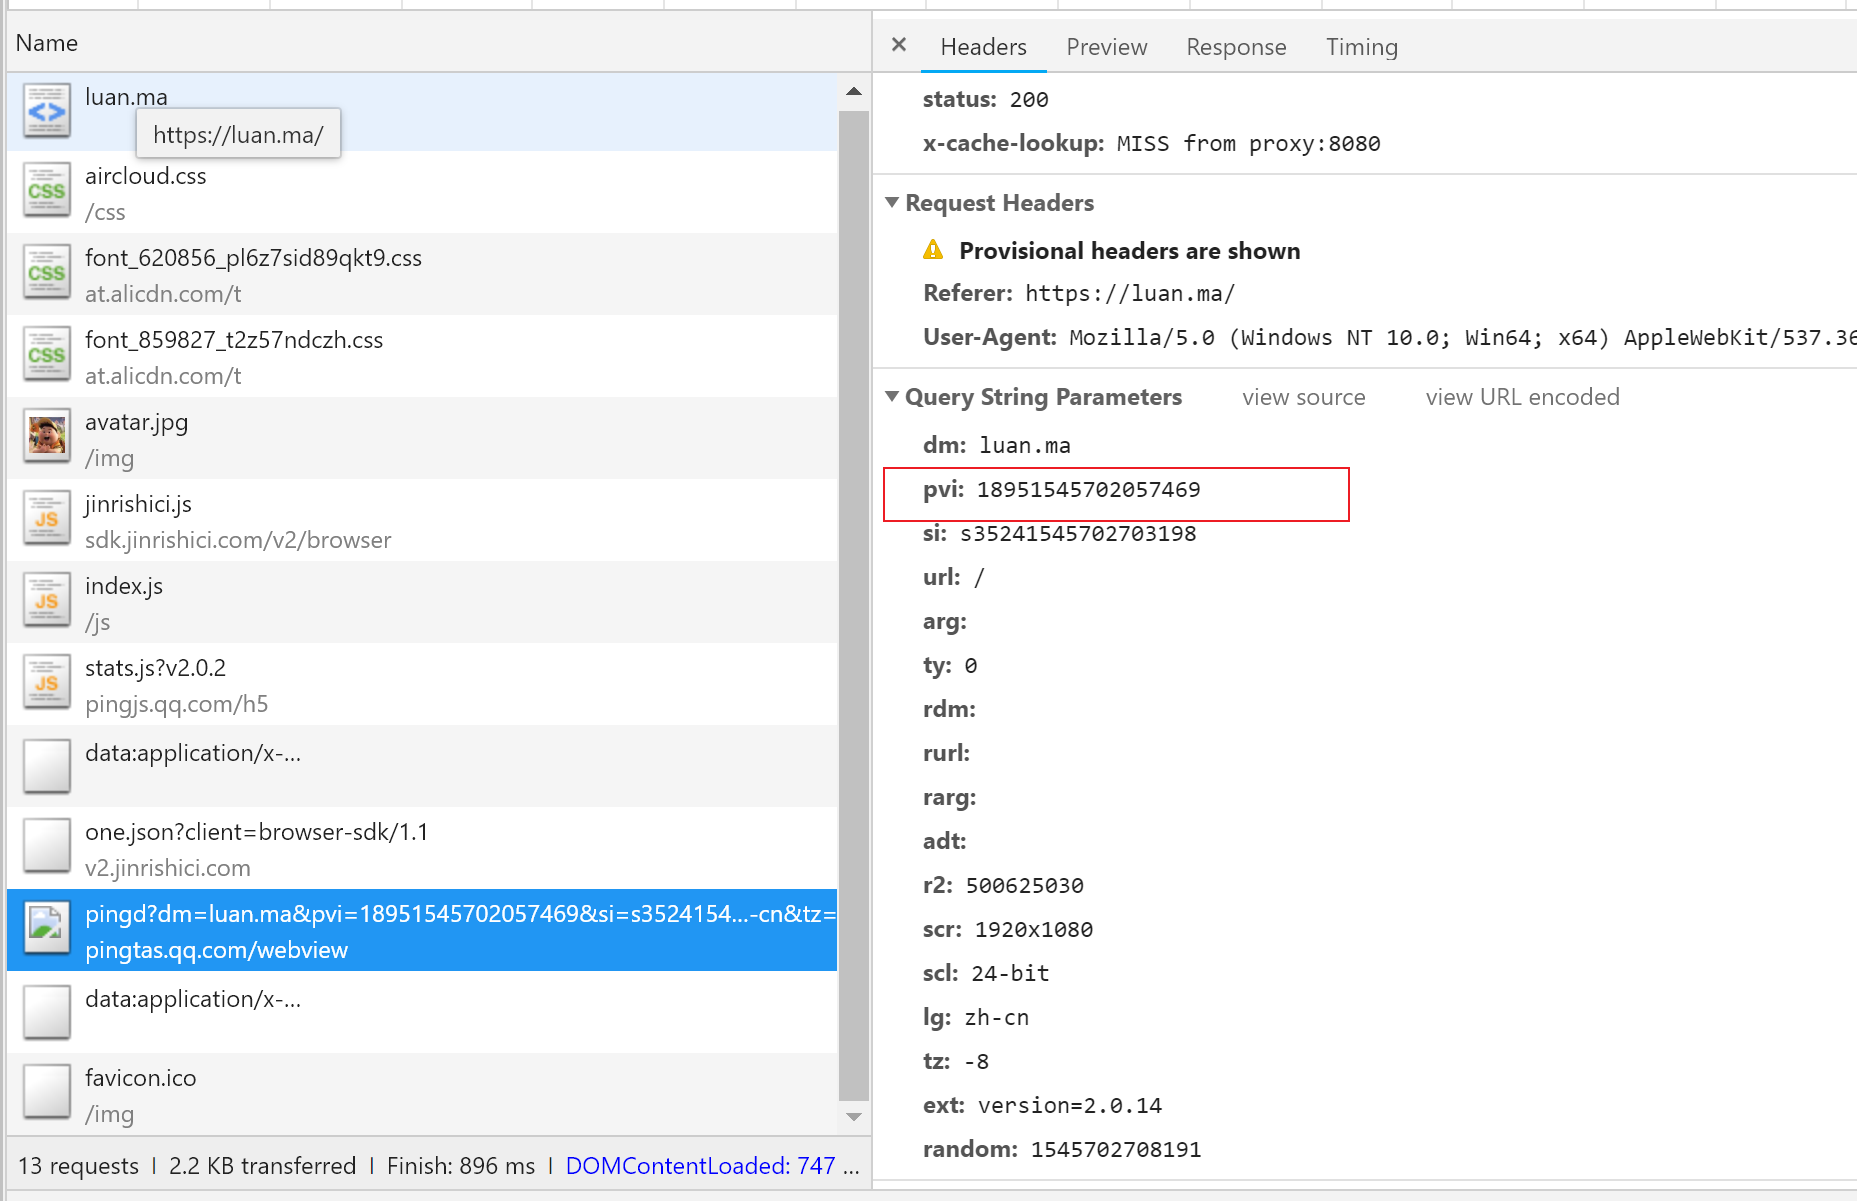Click the view source link
Screen dimensions: 1857x1201
point(1303,397)
